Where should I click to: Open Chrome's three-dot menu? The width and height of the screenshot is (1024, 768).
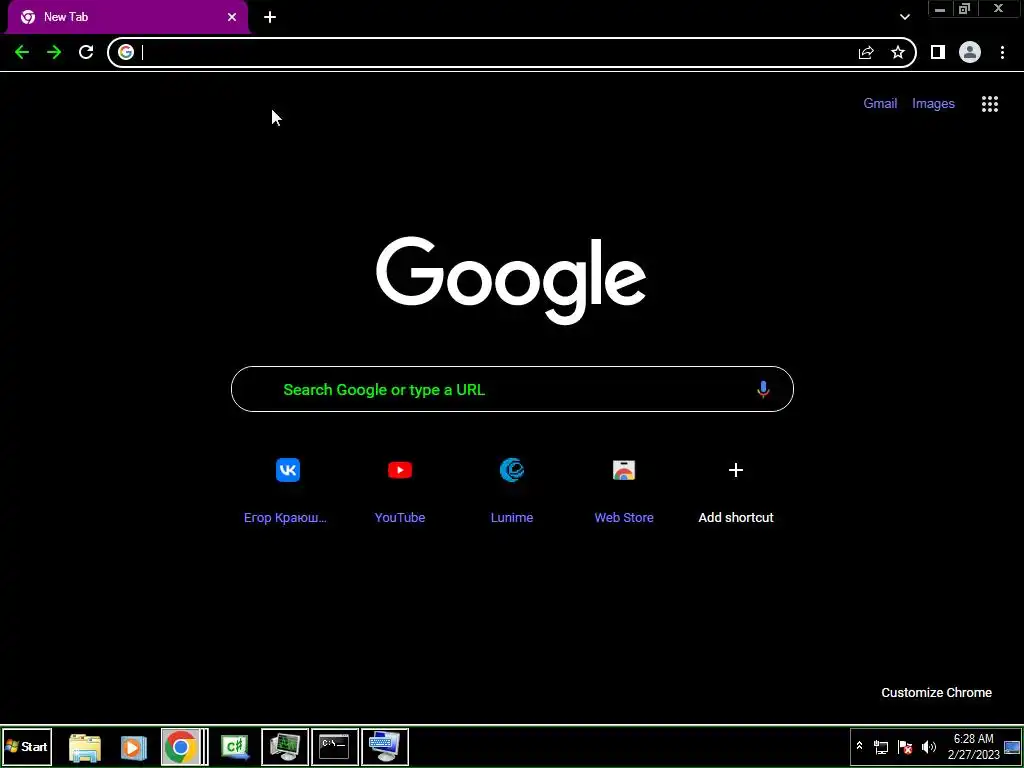coord(1002,52)
